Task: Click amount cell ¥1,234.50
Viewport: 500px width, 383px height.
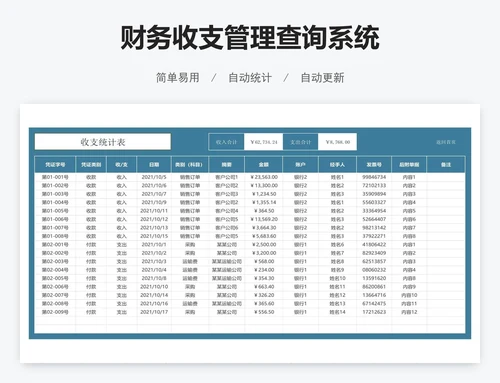Action: point(264,194)
